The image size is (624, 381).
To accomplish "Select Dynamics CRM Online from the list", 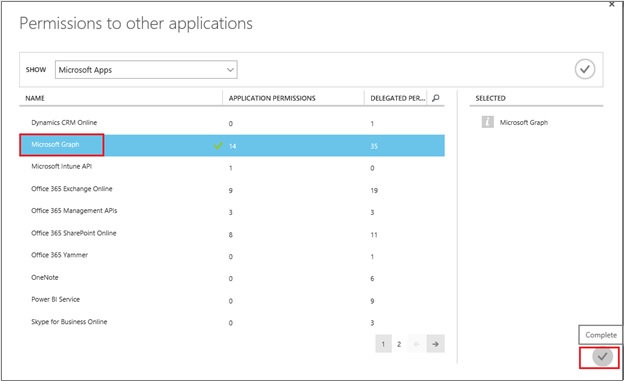I will coord(64,123).
